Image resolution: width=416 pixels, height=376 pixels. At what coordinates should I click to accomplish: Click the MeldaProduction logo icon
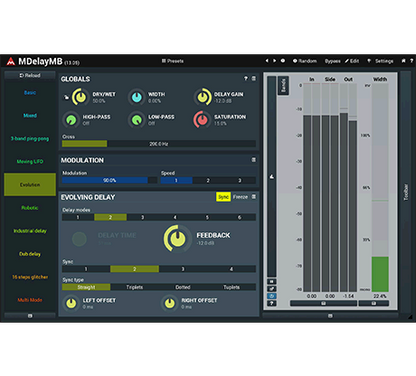pos(11,61)
